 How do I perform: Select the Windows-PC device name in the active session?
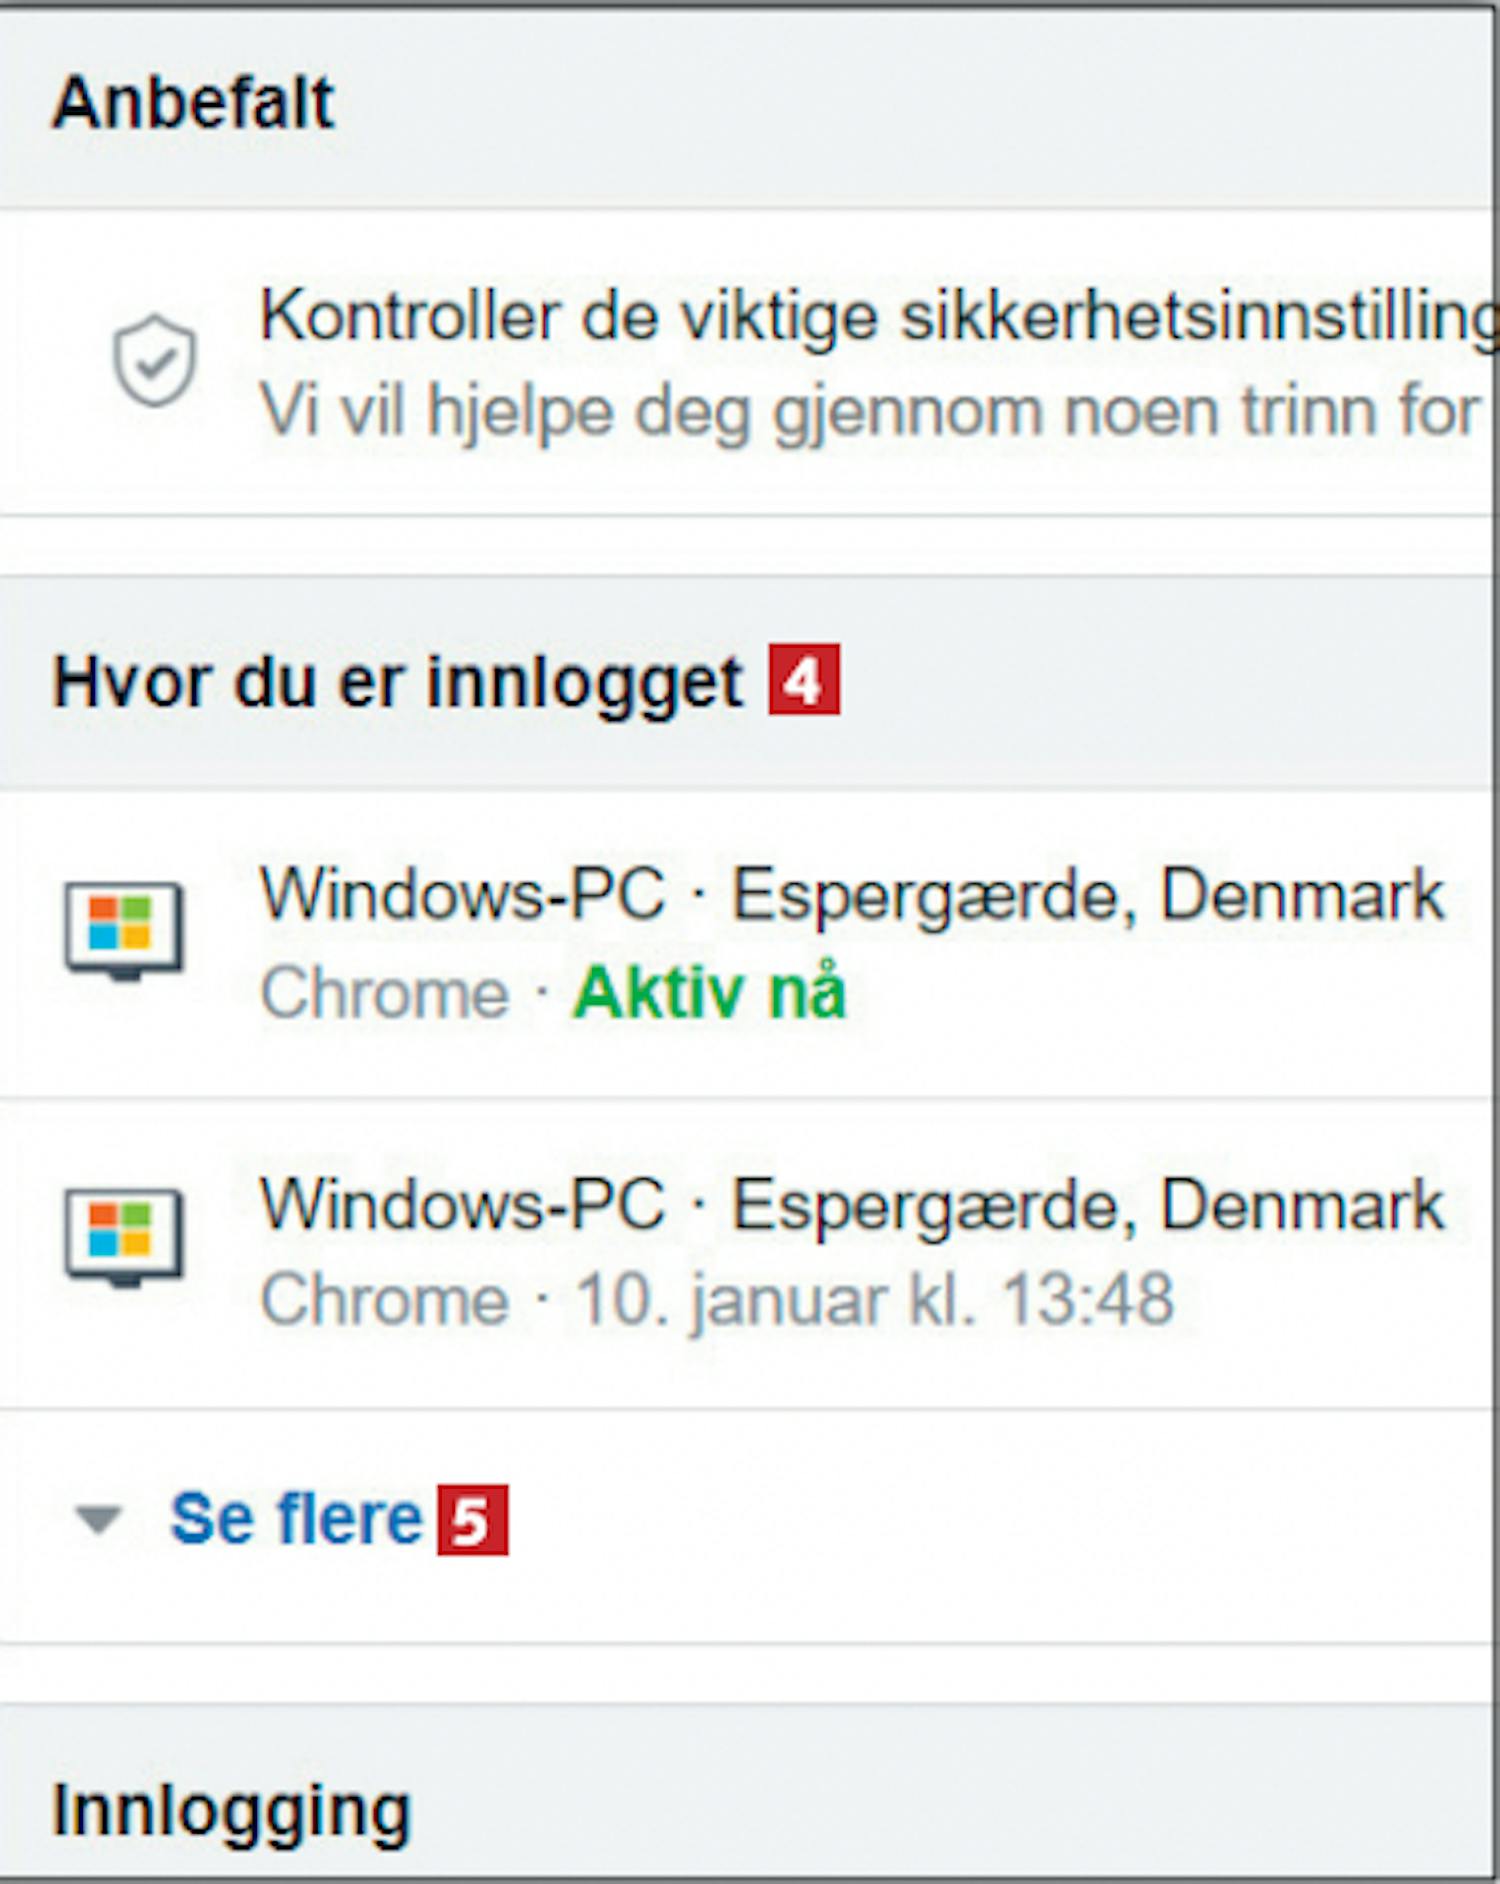point(462,894)
